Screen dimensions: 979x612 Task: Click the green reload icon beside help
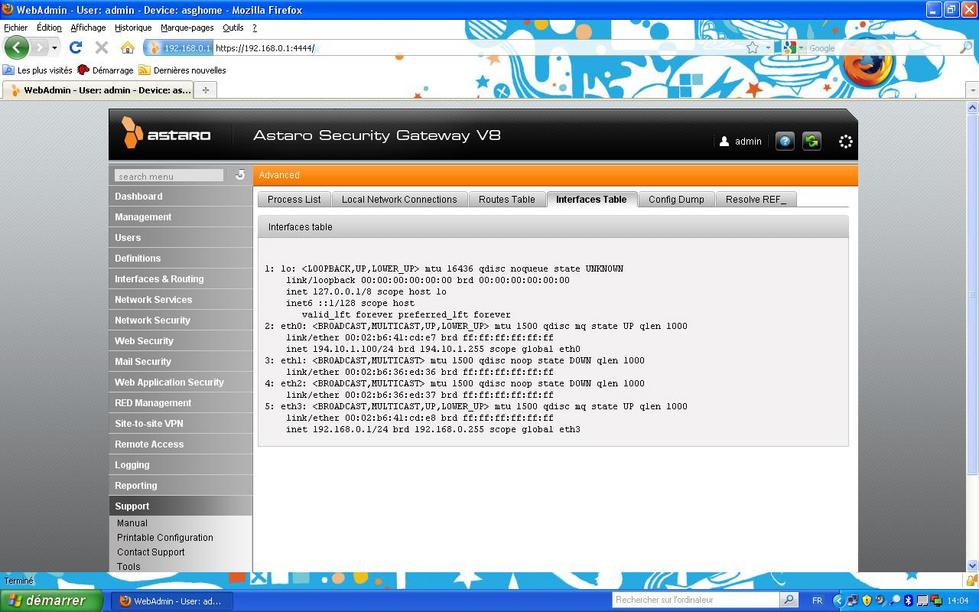click(x=811, y=141)
